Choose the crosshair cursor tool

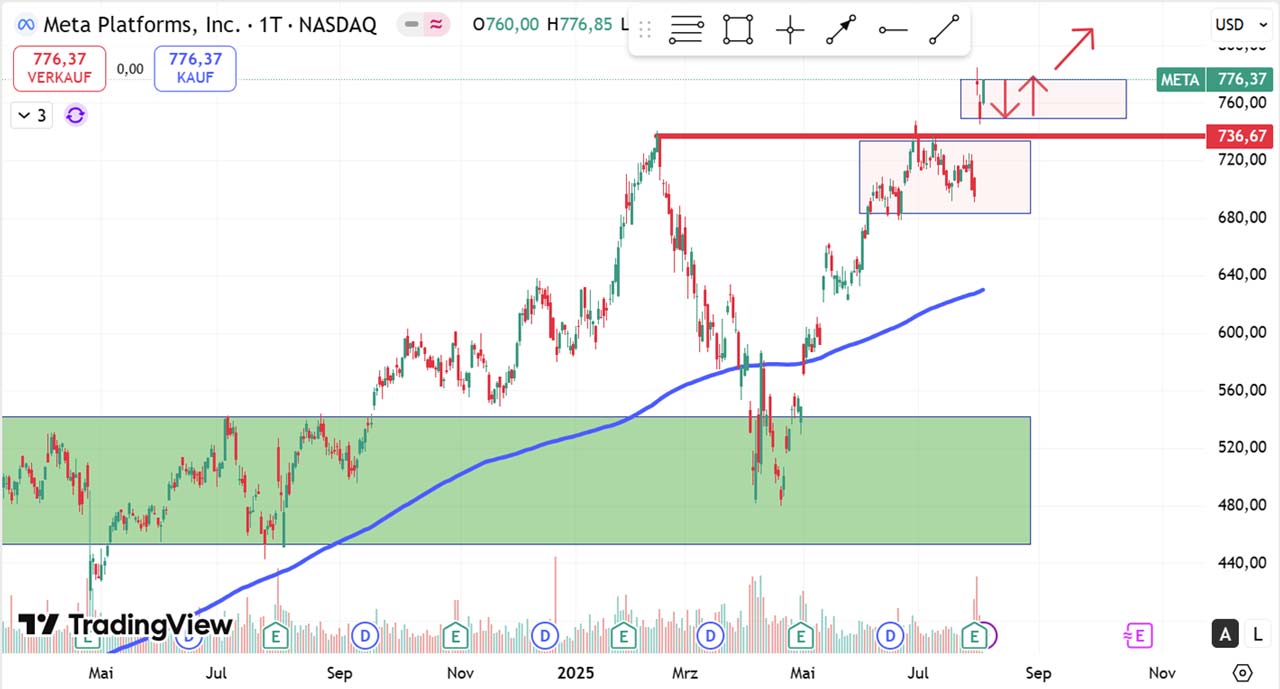coord(790,31)
